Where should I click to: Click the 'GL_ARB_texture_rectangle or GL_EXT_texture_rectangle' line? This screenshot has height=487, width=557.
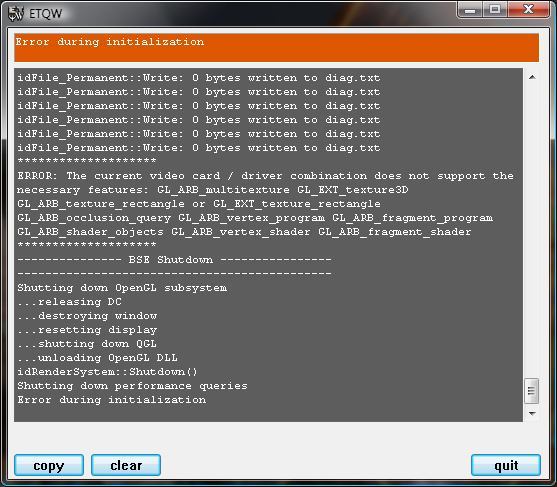199,204
